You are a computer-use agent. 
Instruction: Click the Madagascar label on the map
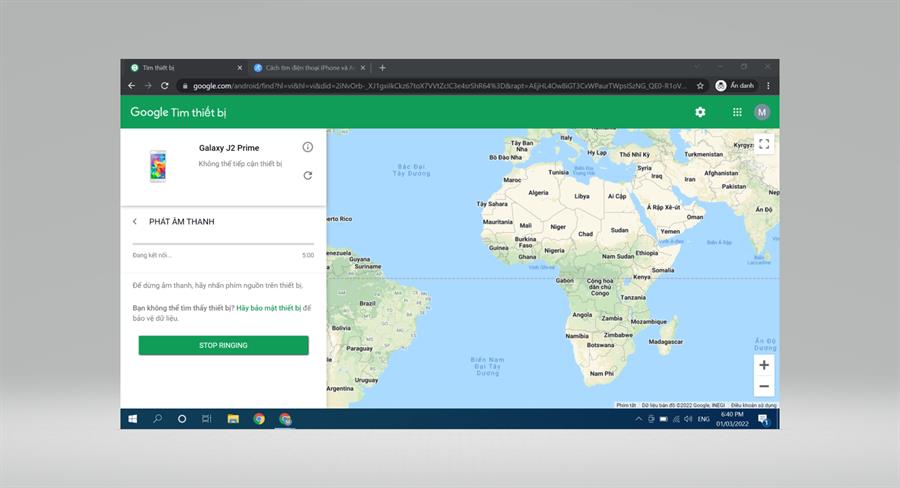[665, 342]
